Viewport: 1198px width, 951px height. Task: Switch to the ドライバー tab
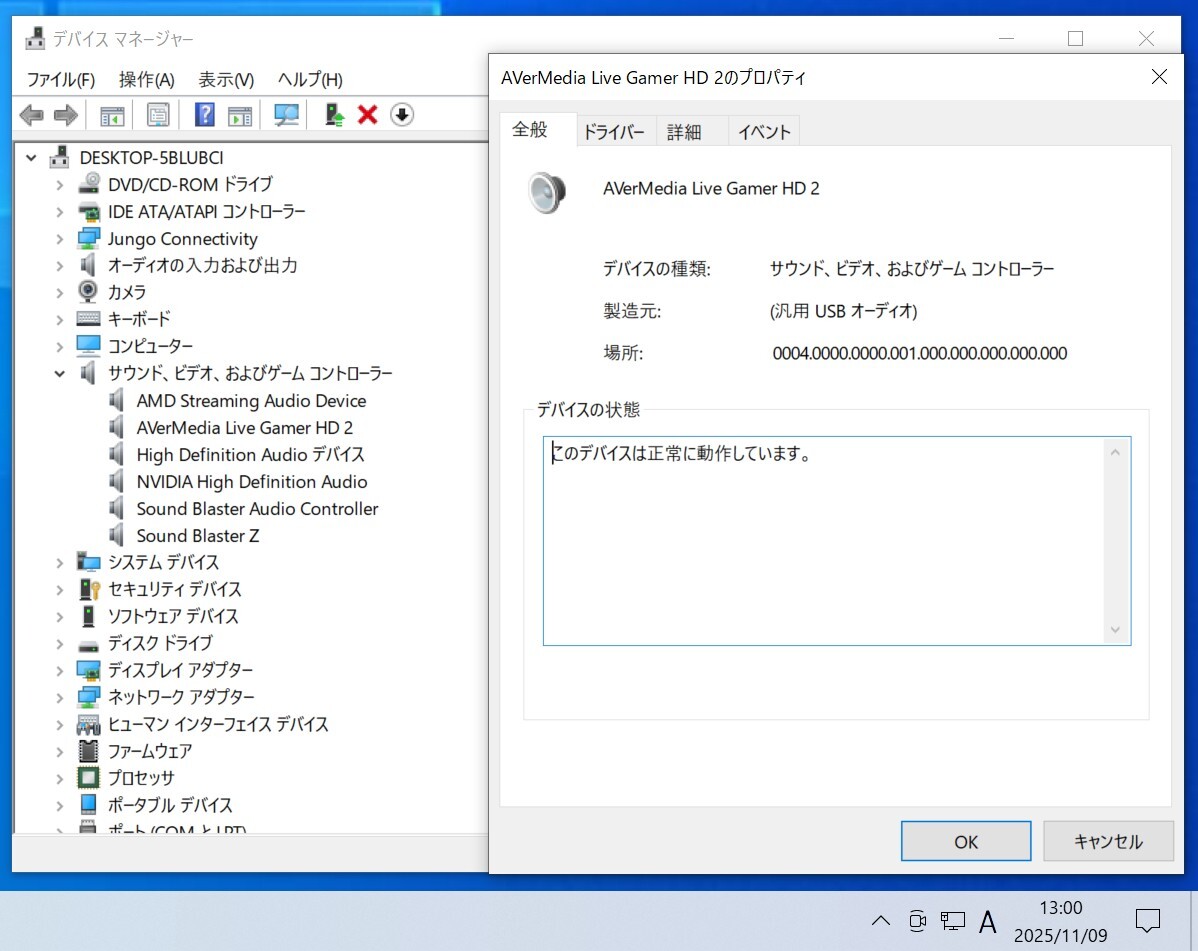pos(614,132)
